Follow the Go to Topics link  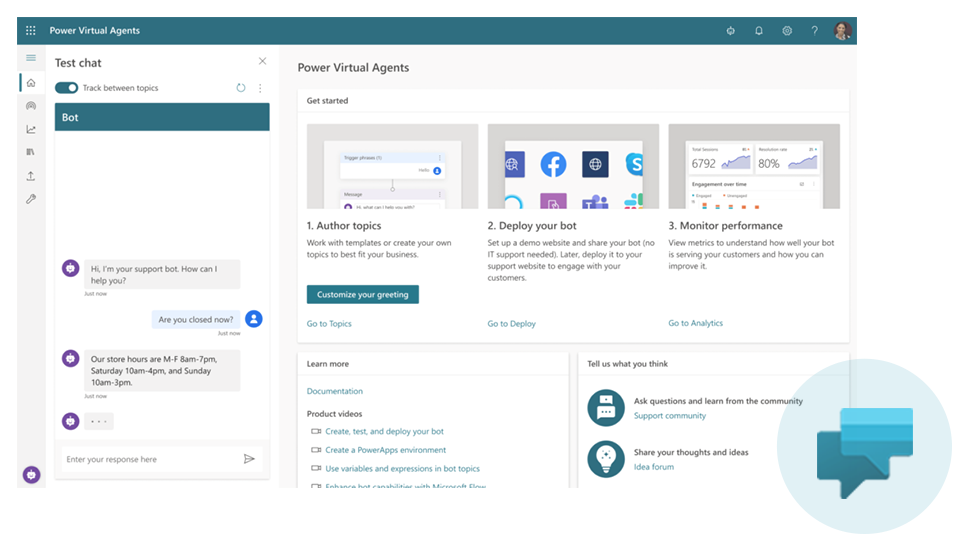point(329,324)
